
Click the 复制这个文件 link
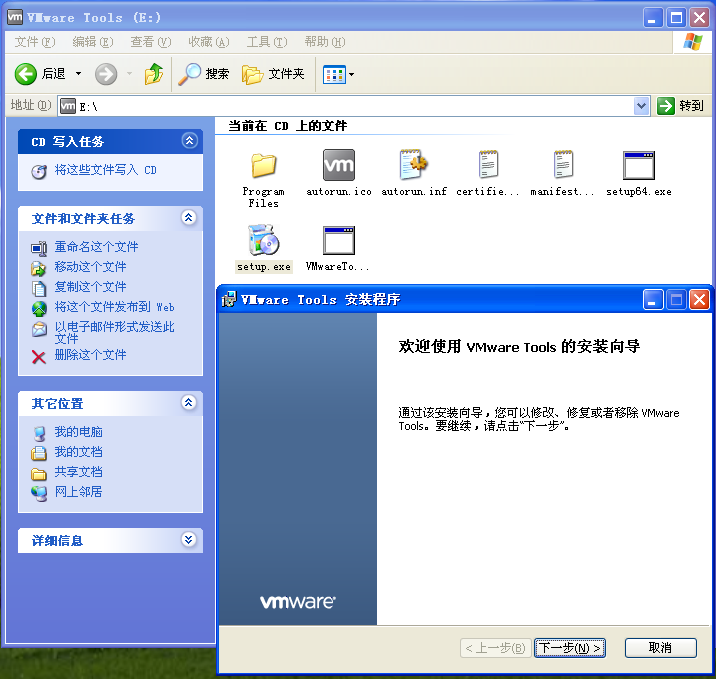[x=90, y=287]
